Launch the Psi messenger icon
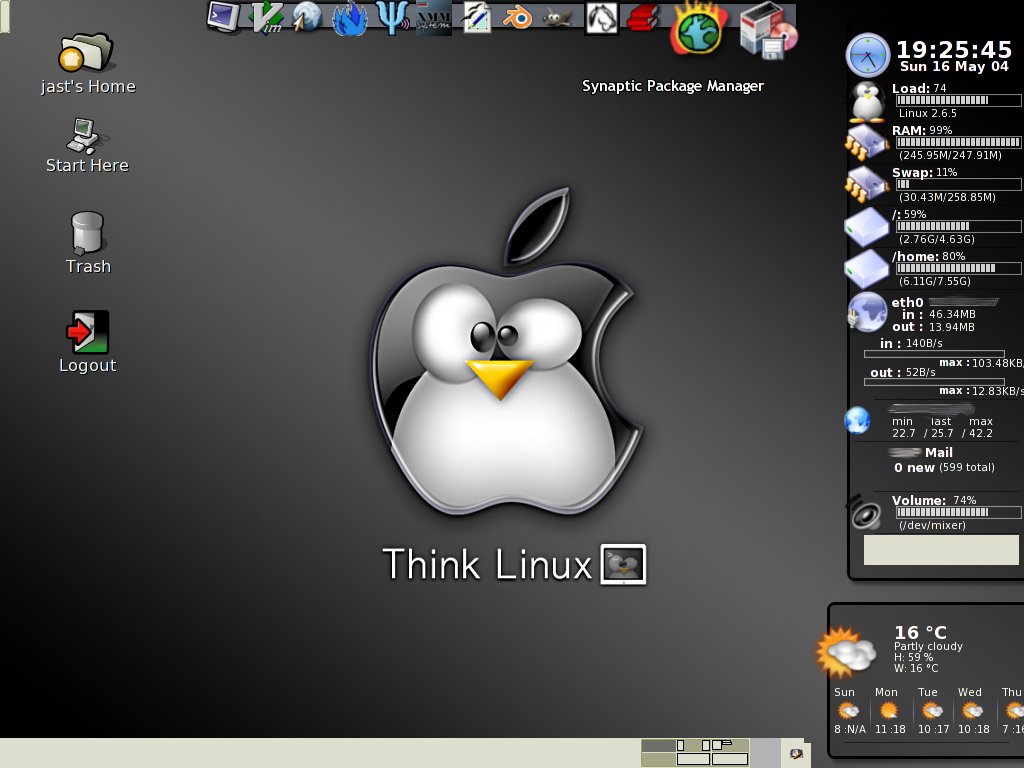The image size is (1024, 768). point(391,17)
